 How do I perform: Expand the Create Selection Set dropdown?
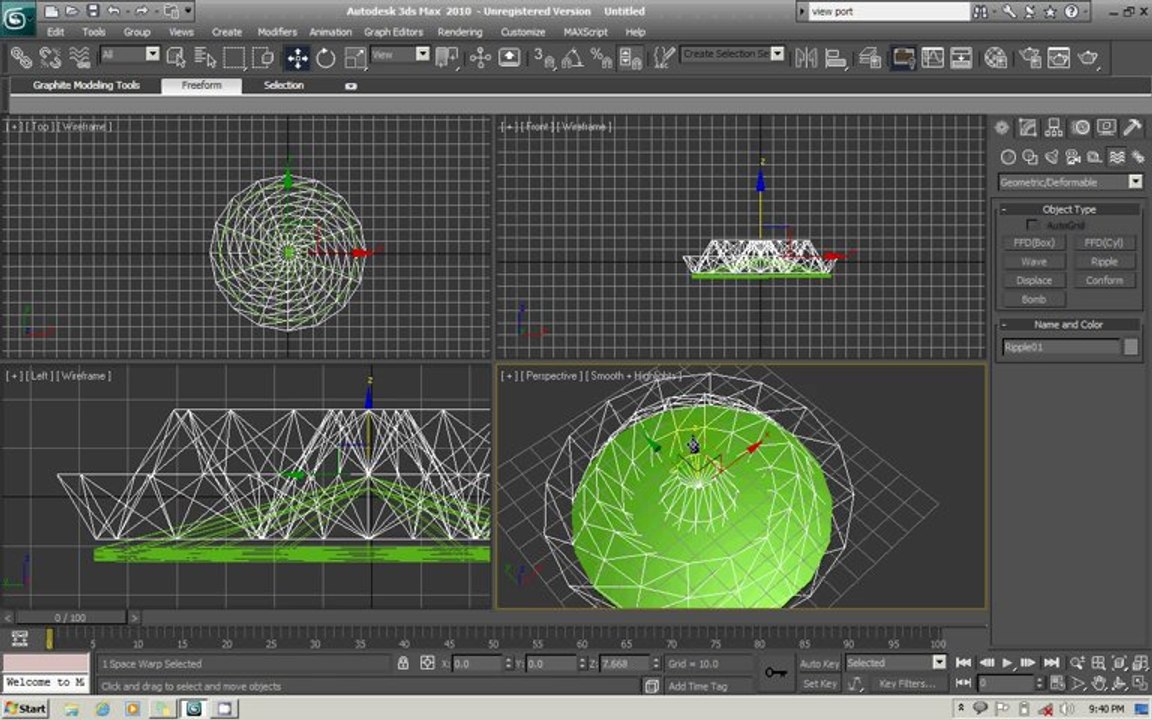777,54
